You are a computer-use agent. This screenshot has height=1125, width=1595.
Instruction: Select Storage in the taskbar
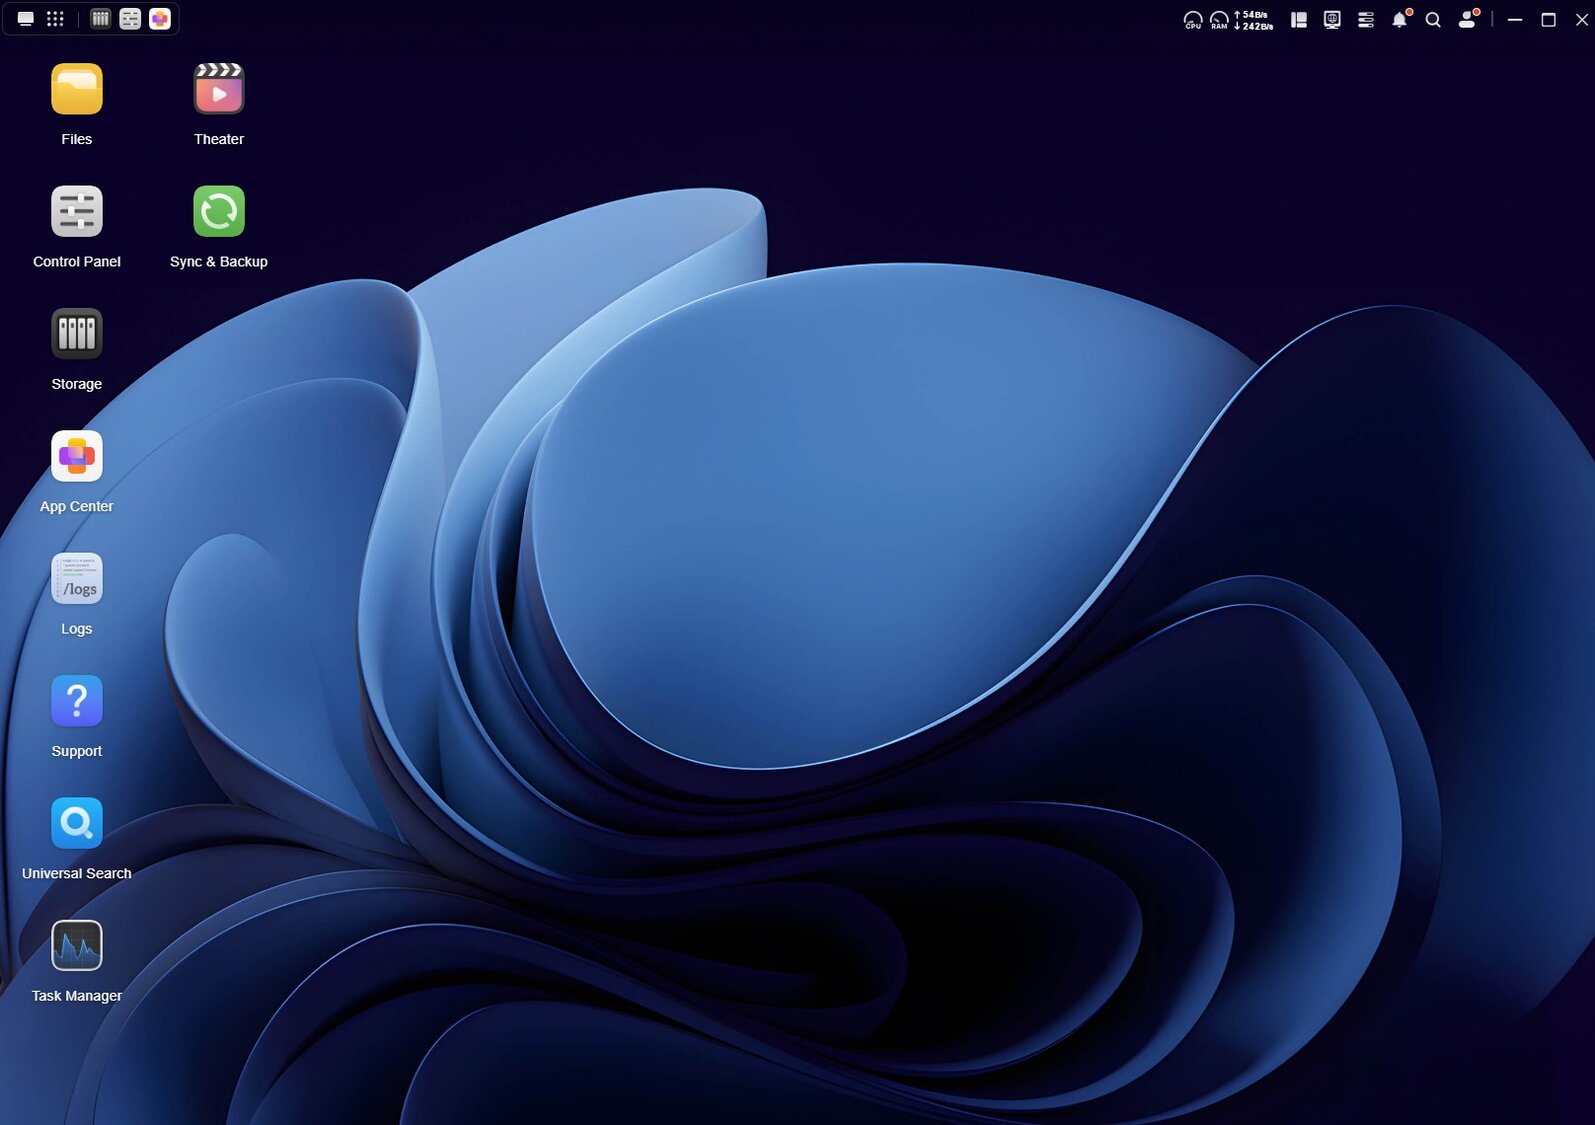100,19
